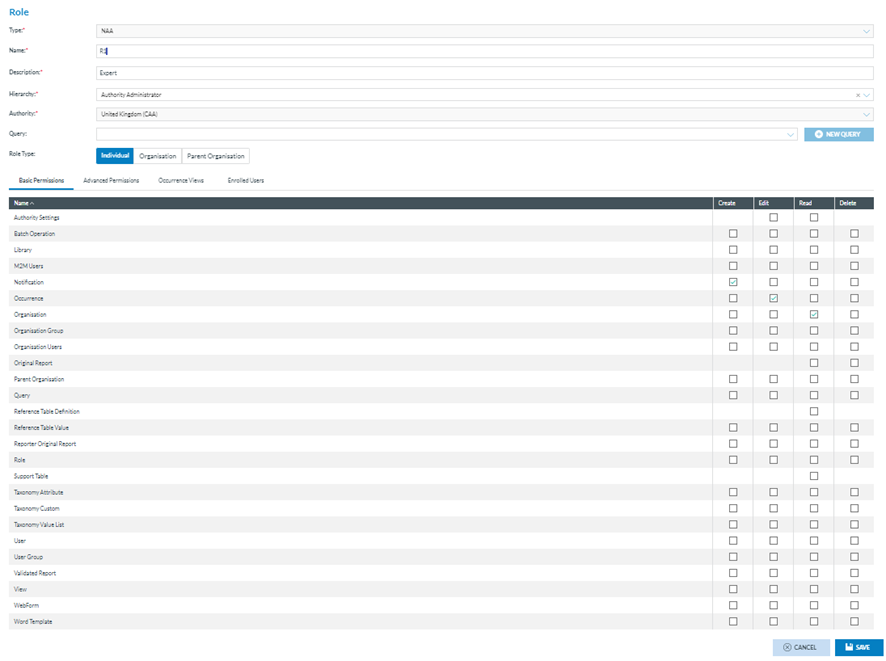This screenshot has height=661, width=886.
Task: Go to the Occurrence Views tab
Action: (181, 181)
